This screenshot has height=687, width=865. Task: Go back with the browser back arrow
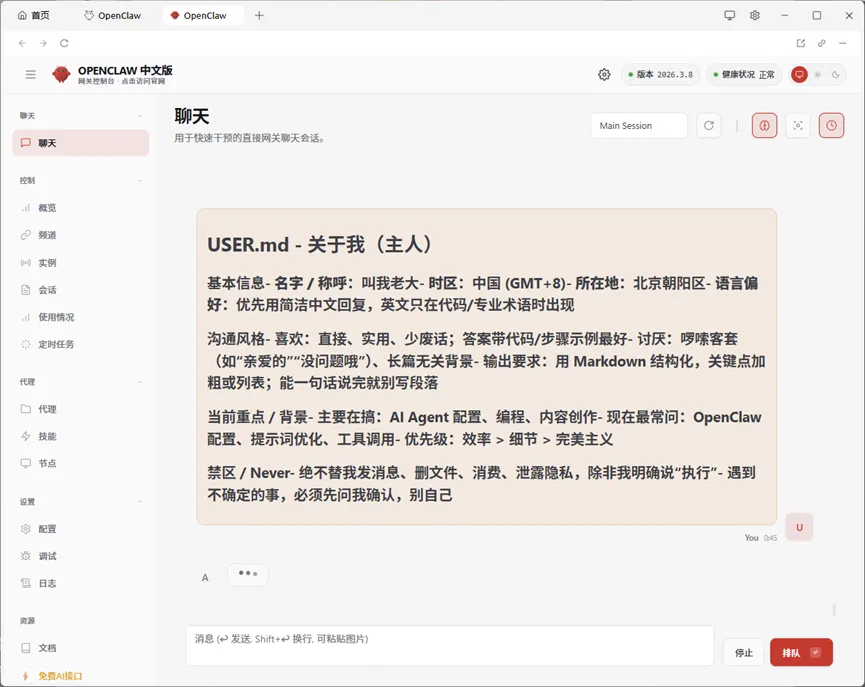(x=22, y=43)
